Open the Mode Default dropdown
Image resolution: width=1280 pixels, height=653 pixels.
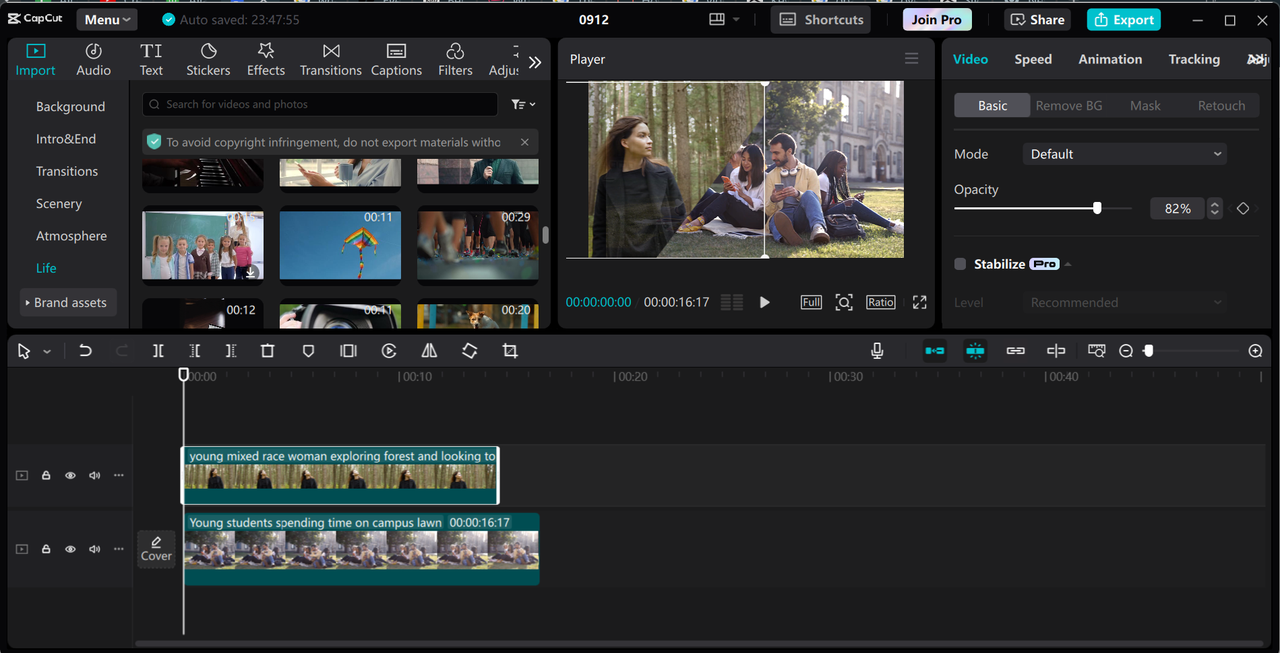coord(1124,154)
